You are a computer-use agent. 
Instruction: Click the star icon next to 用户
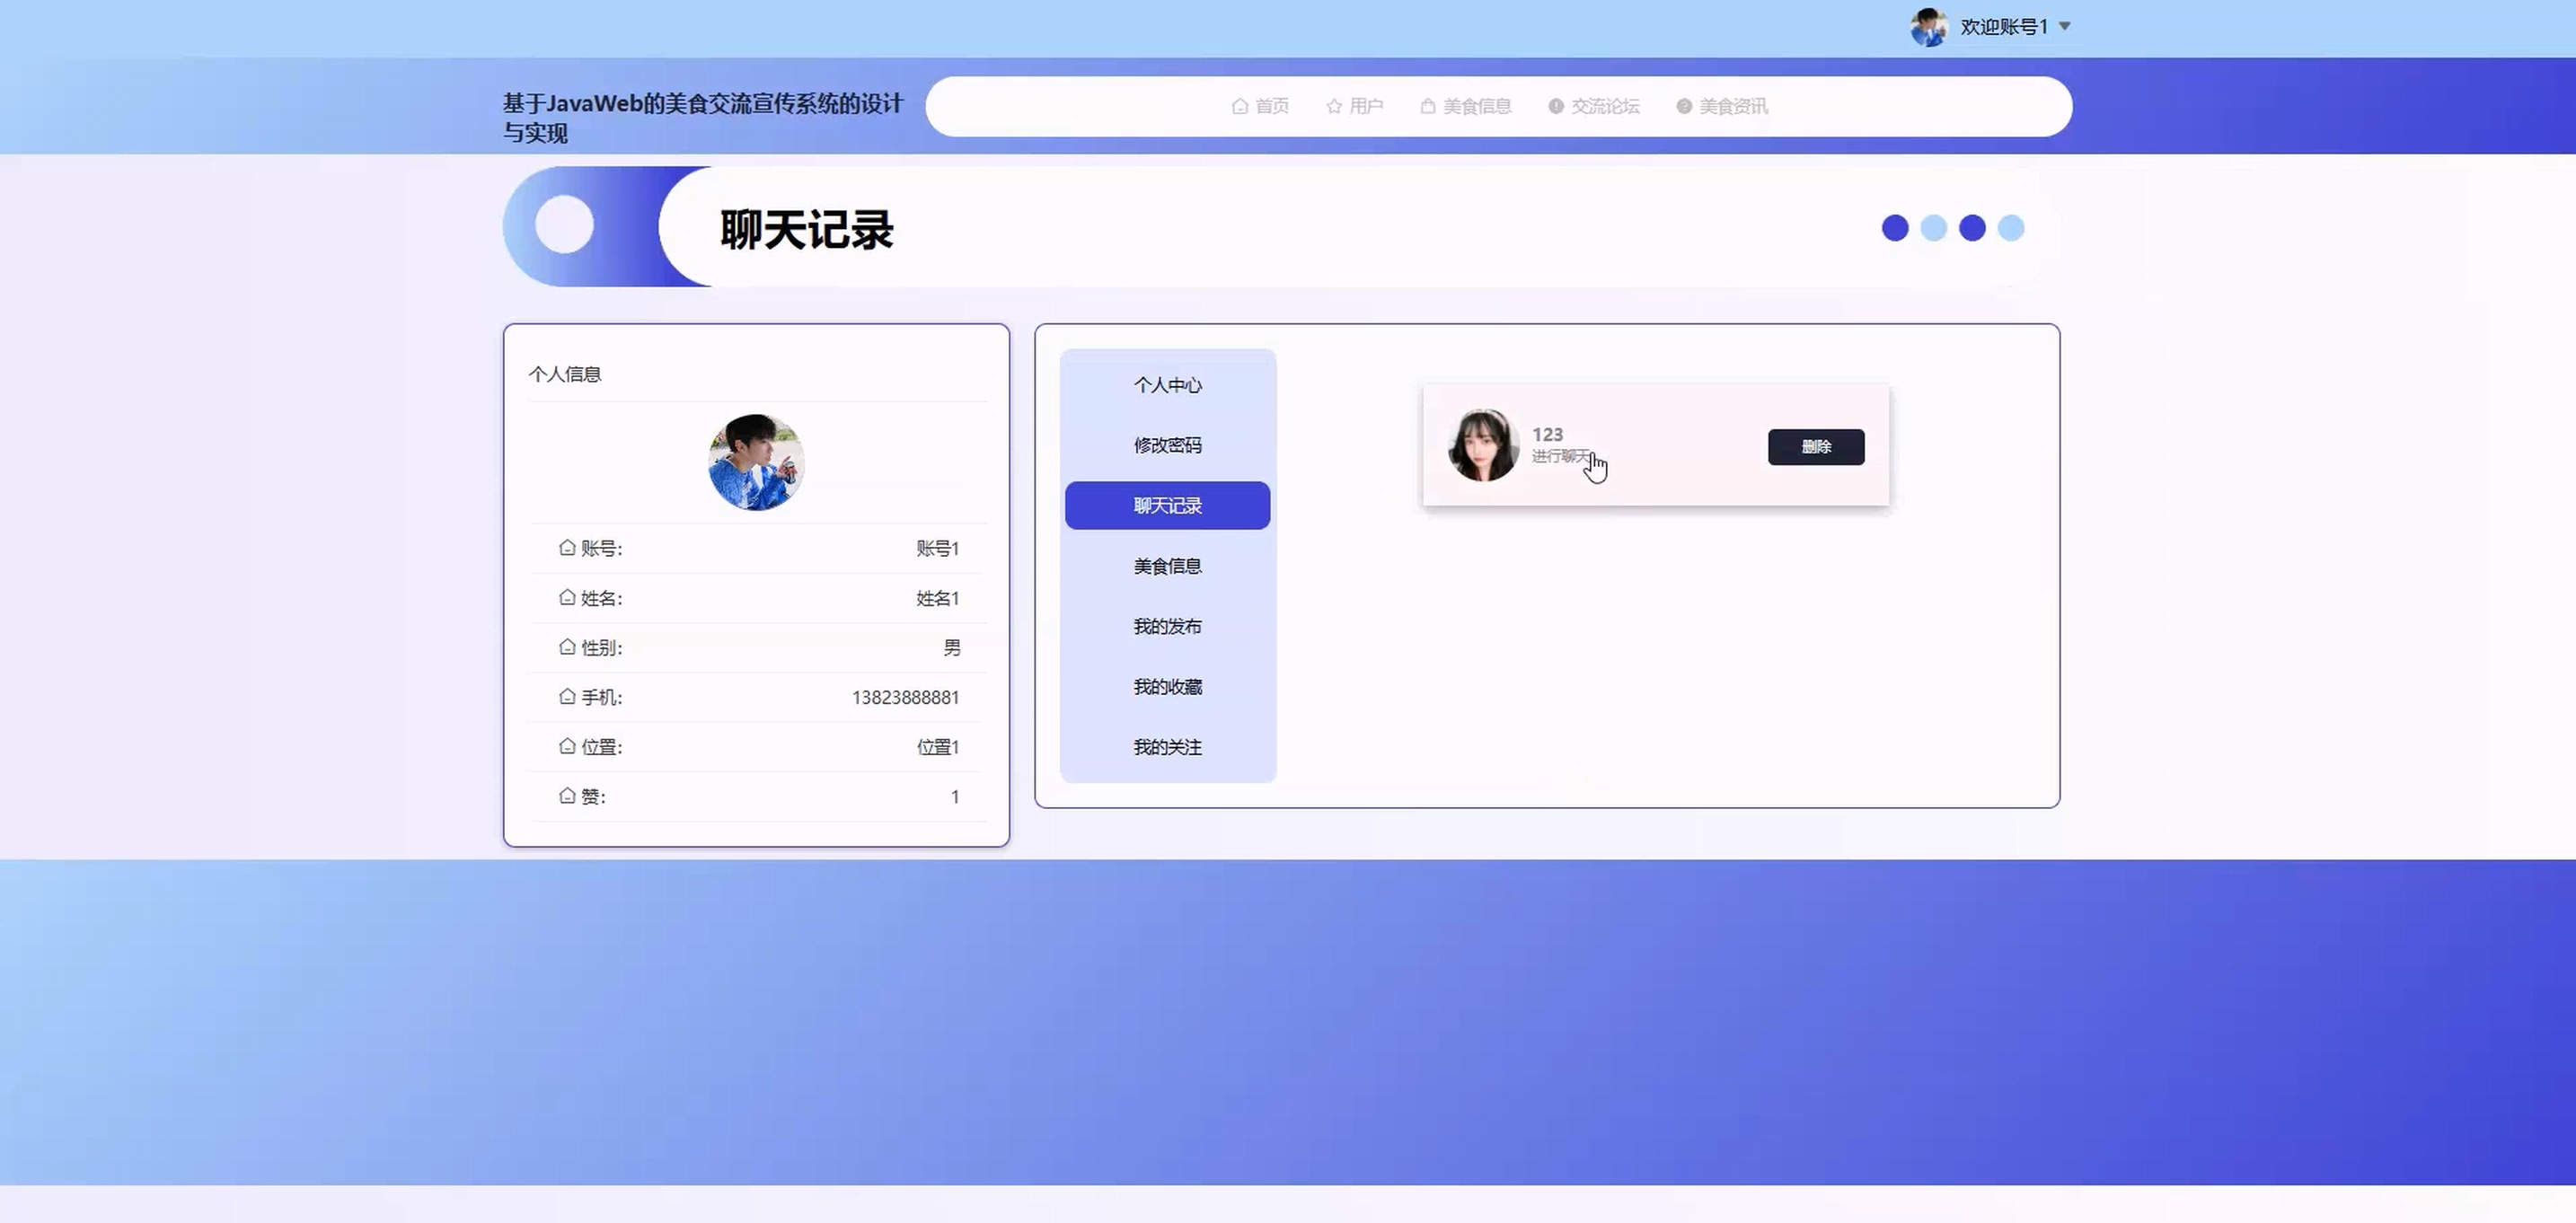tap(1334, 106)
